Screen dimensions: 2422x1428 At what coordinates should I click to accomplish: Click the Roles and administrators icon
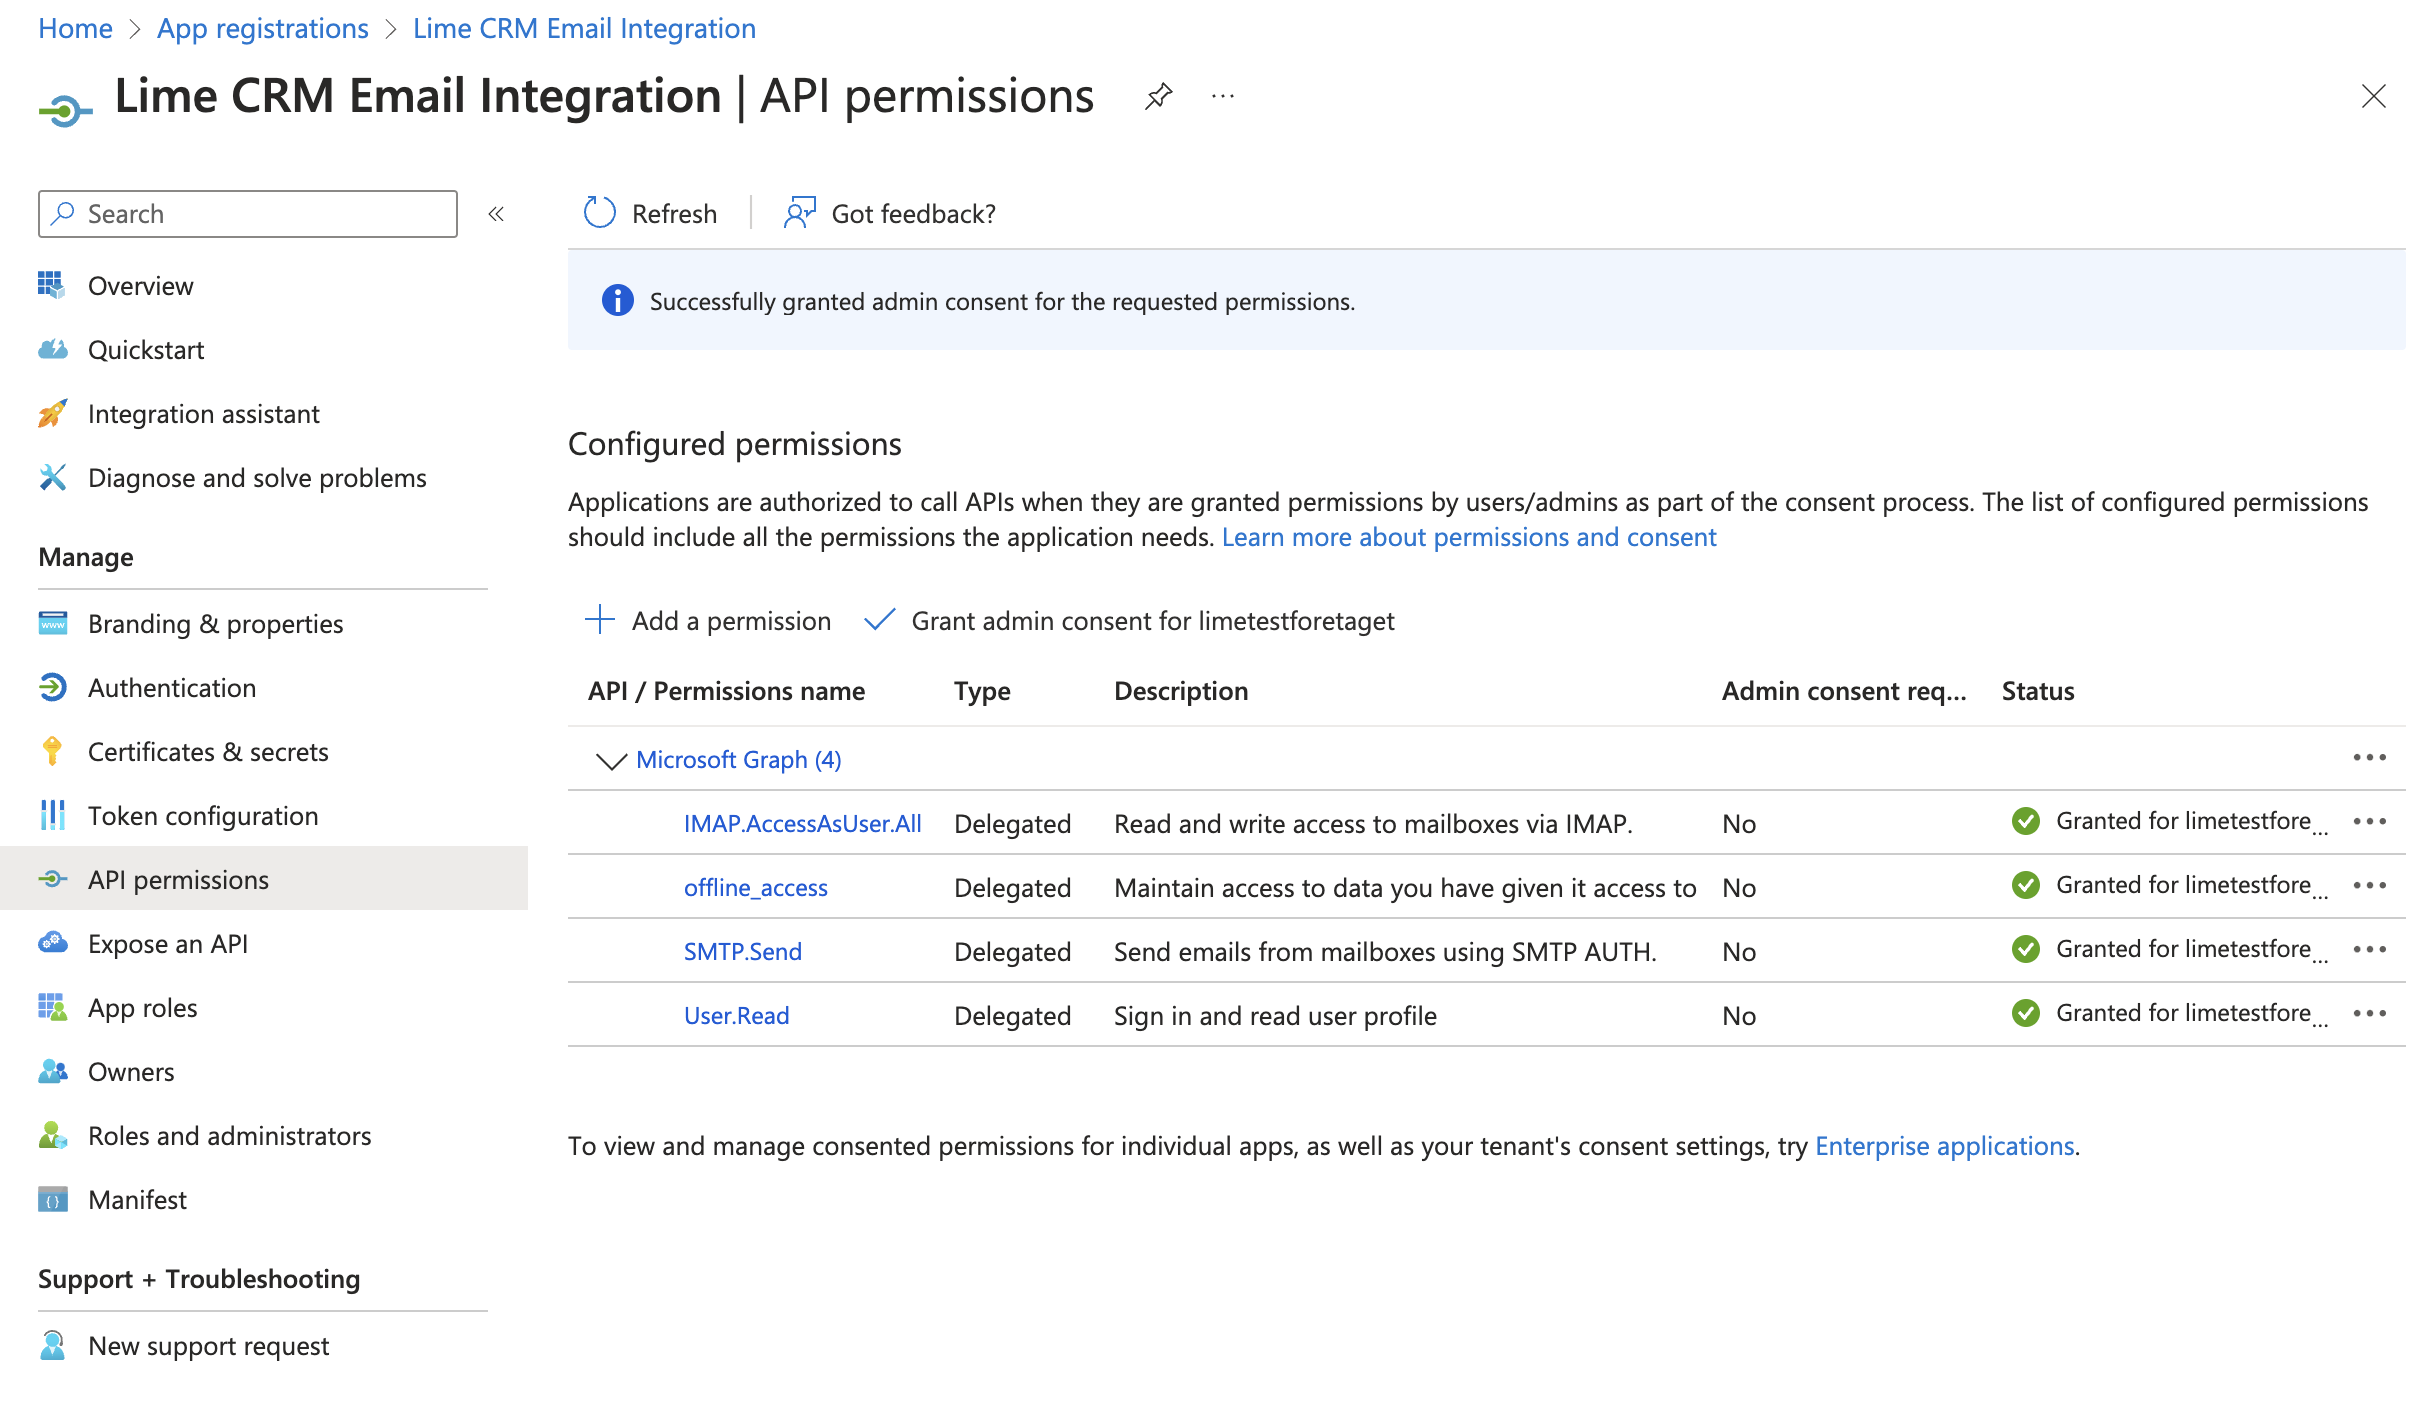52,1135
